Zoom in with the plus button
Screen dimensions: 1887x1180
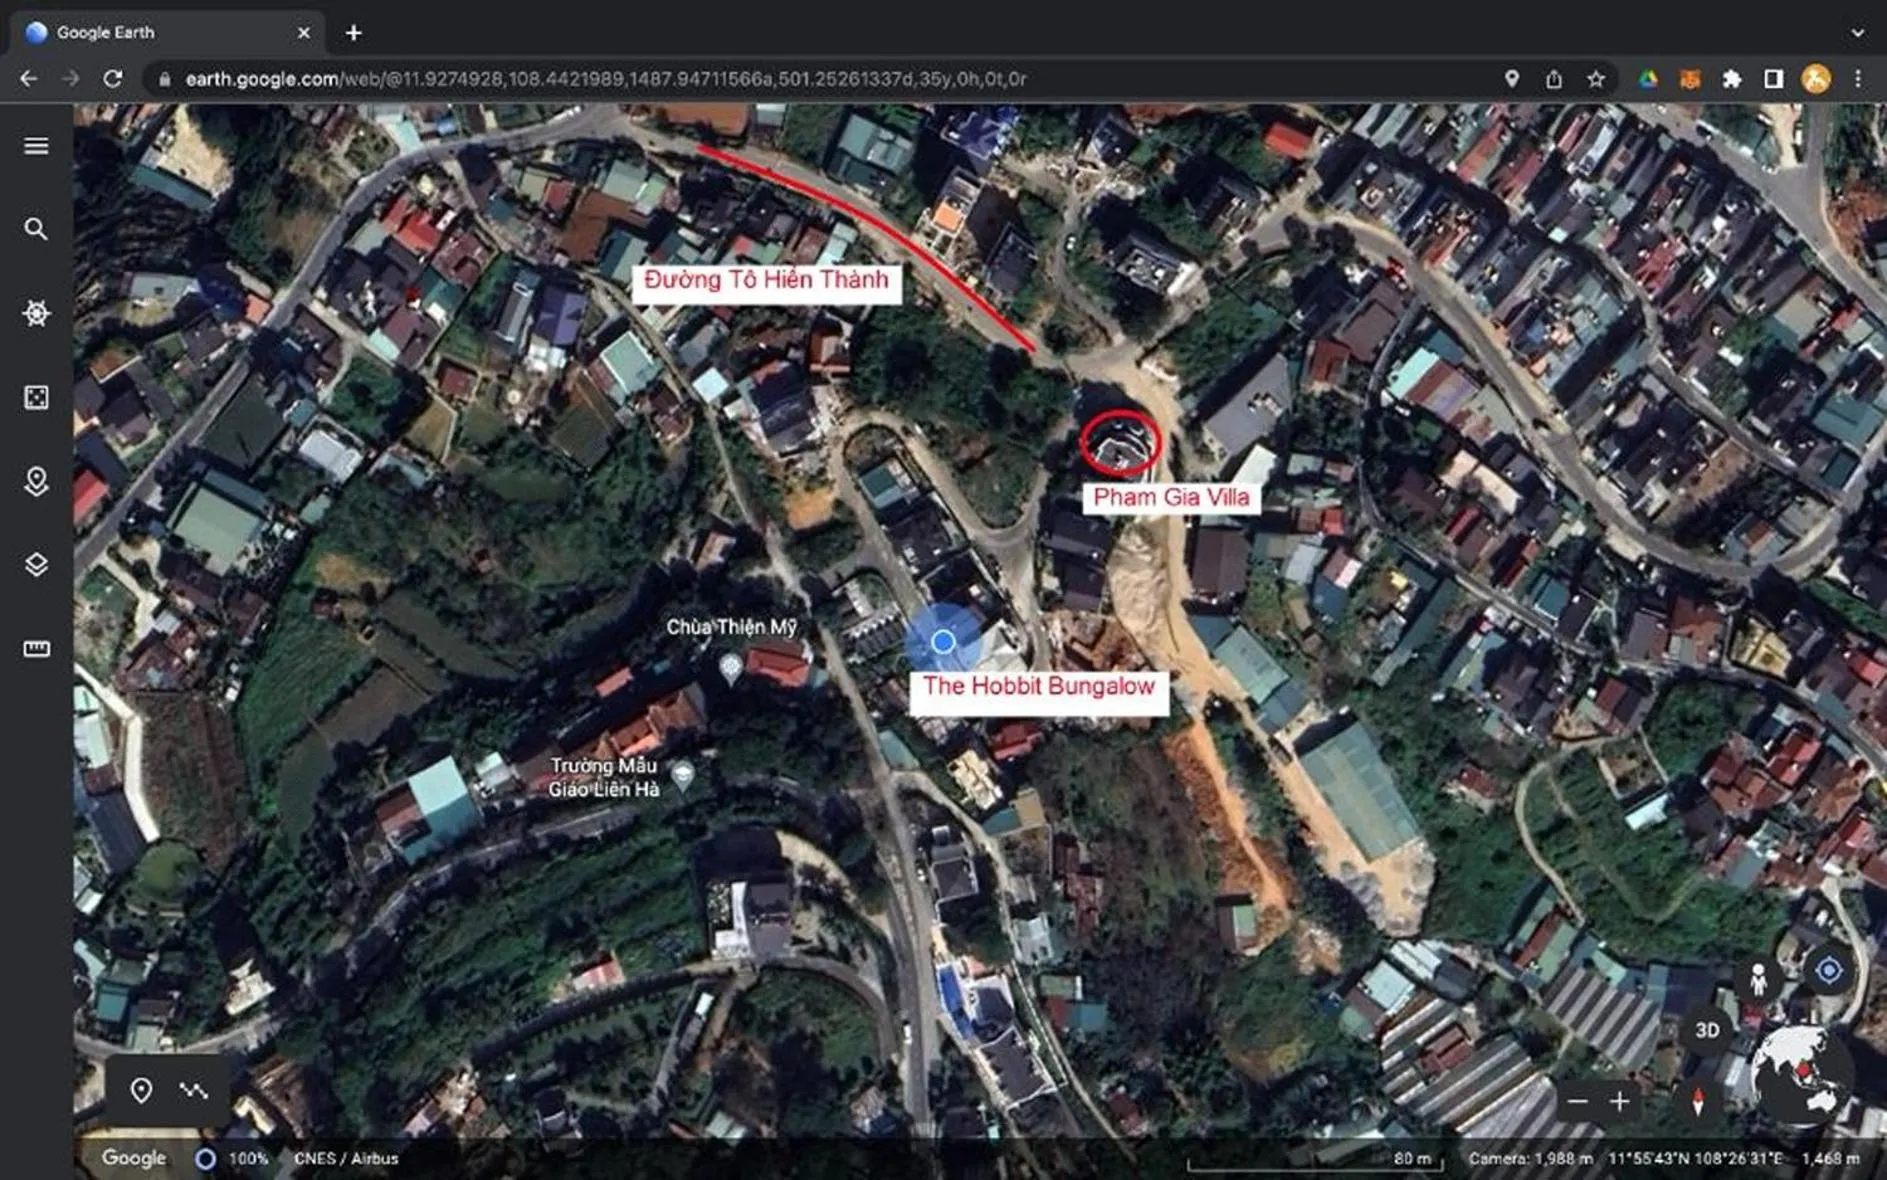(1620, 1101)
